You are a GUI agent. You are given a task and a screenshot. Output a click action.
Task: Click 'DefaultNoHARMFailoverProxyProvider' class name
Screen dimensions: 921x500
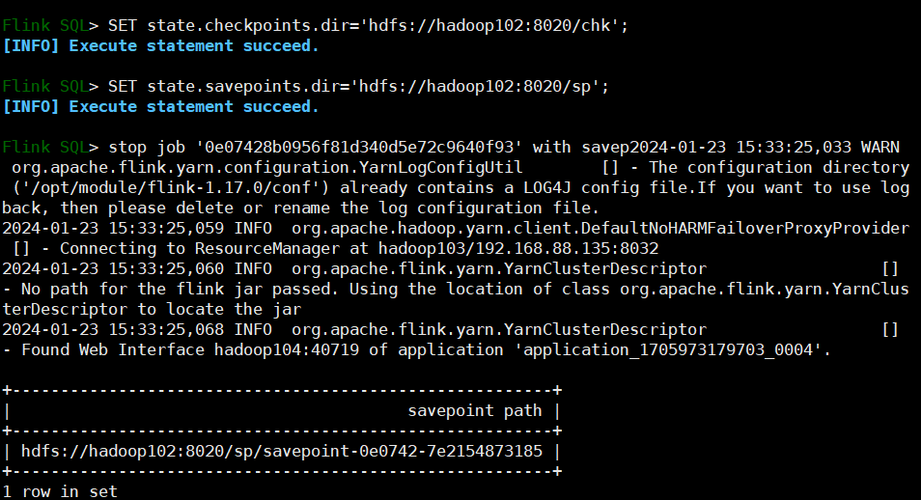(745, 228)
